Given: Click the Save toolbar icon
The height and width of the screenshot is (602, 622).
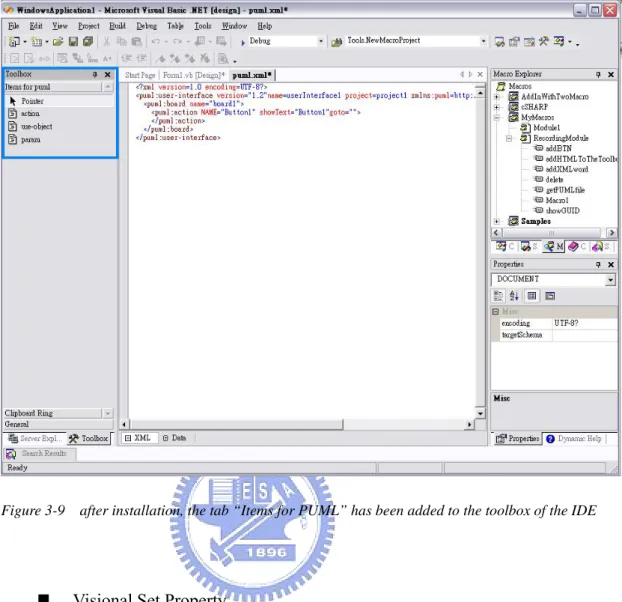Looking at the screenshot, I should pyautogui.click(x=73, y=41).
